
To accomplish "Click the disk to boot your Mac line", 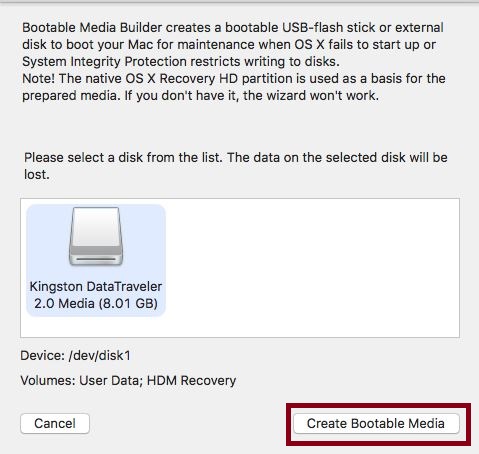I will pyautogui.click(x=229, y=44).
